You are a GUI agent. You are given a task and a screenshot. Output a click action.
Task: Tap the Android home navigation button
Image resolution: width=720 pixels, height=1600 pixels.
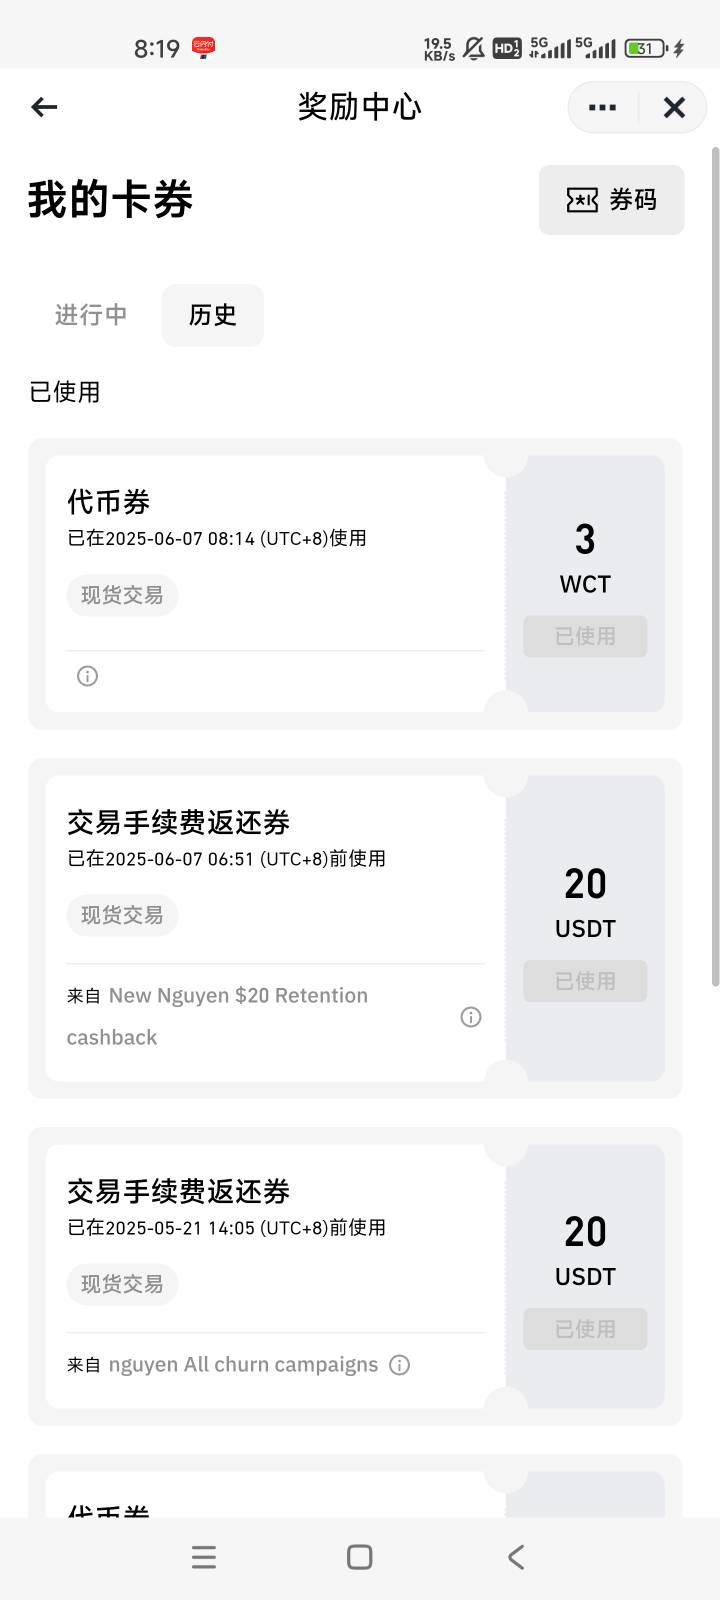click(x=360, y=1557)
